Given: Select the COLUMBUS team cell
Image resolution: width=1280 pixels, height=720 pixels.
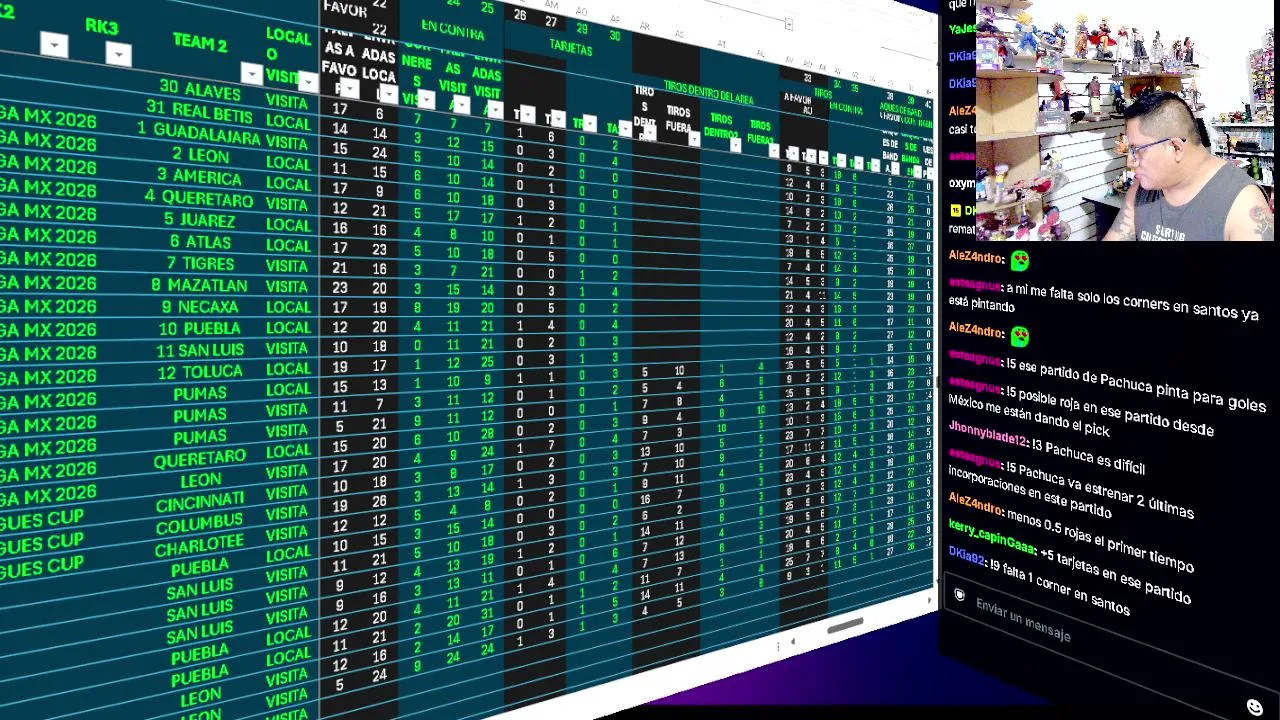Looking at the screenshot, I should 199,524.
